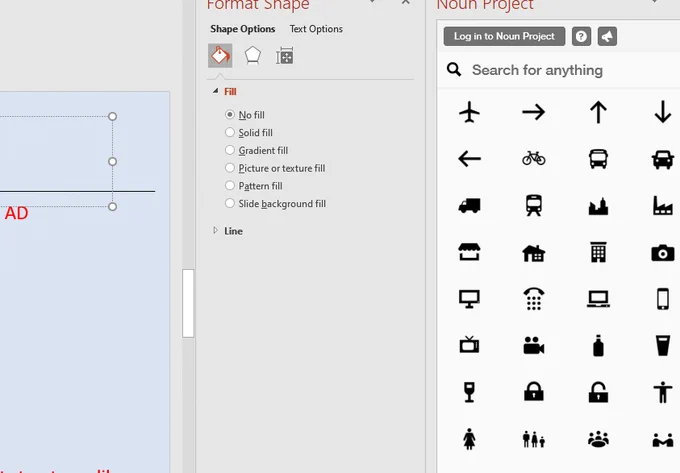
Task: Insert the drinking cup icon
Action: click(x=663, y=346)
